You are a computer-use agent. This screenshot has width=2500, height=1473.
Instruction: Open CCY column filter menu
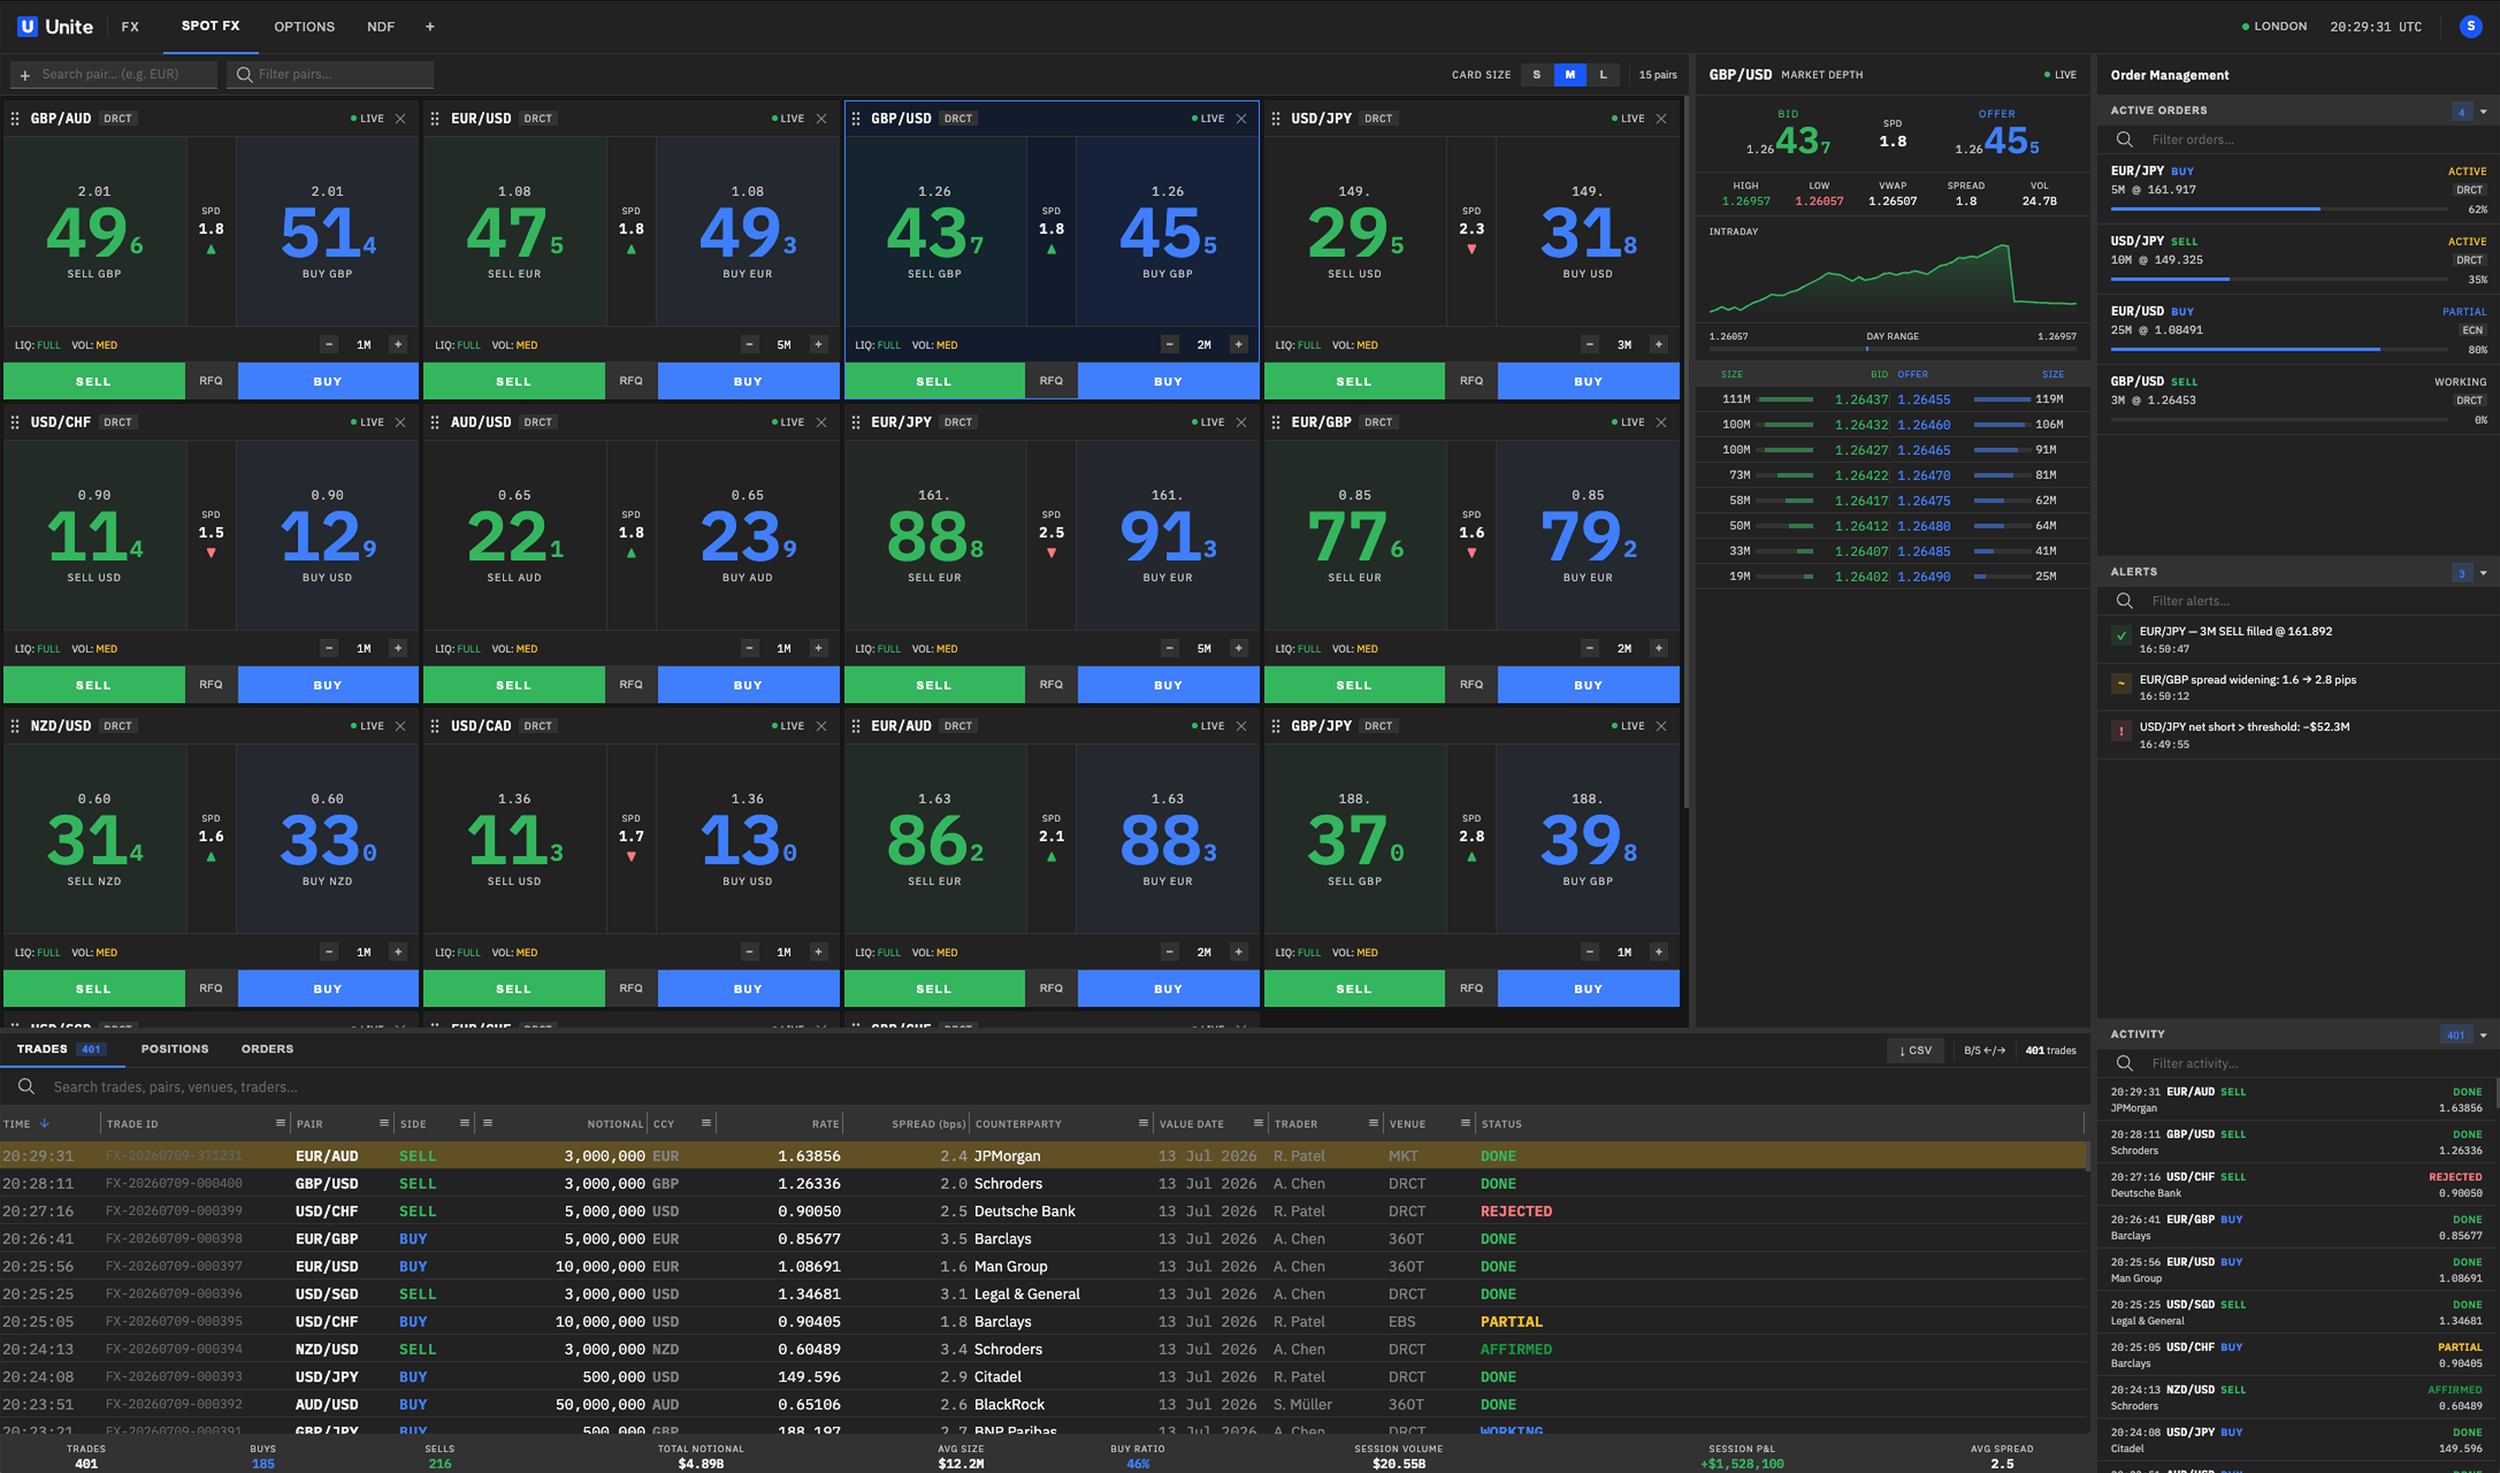(706, 1123)
